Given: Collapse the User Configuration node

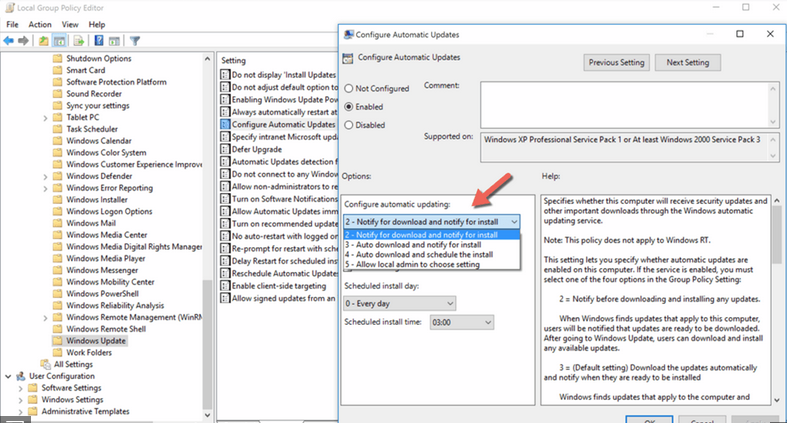Looking at the screenshot, I should point(8,376).
